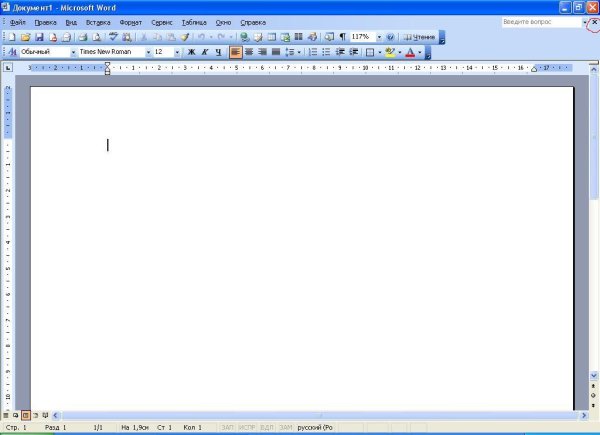Open the Файл menu
Viewport: 600px width, 435px height.
pos(18,23)
